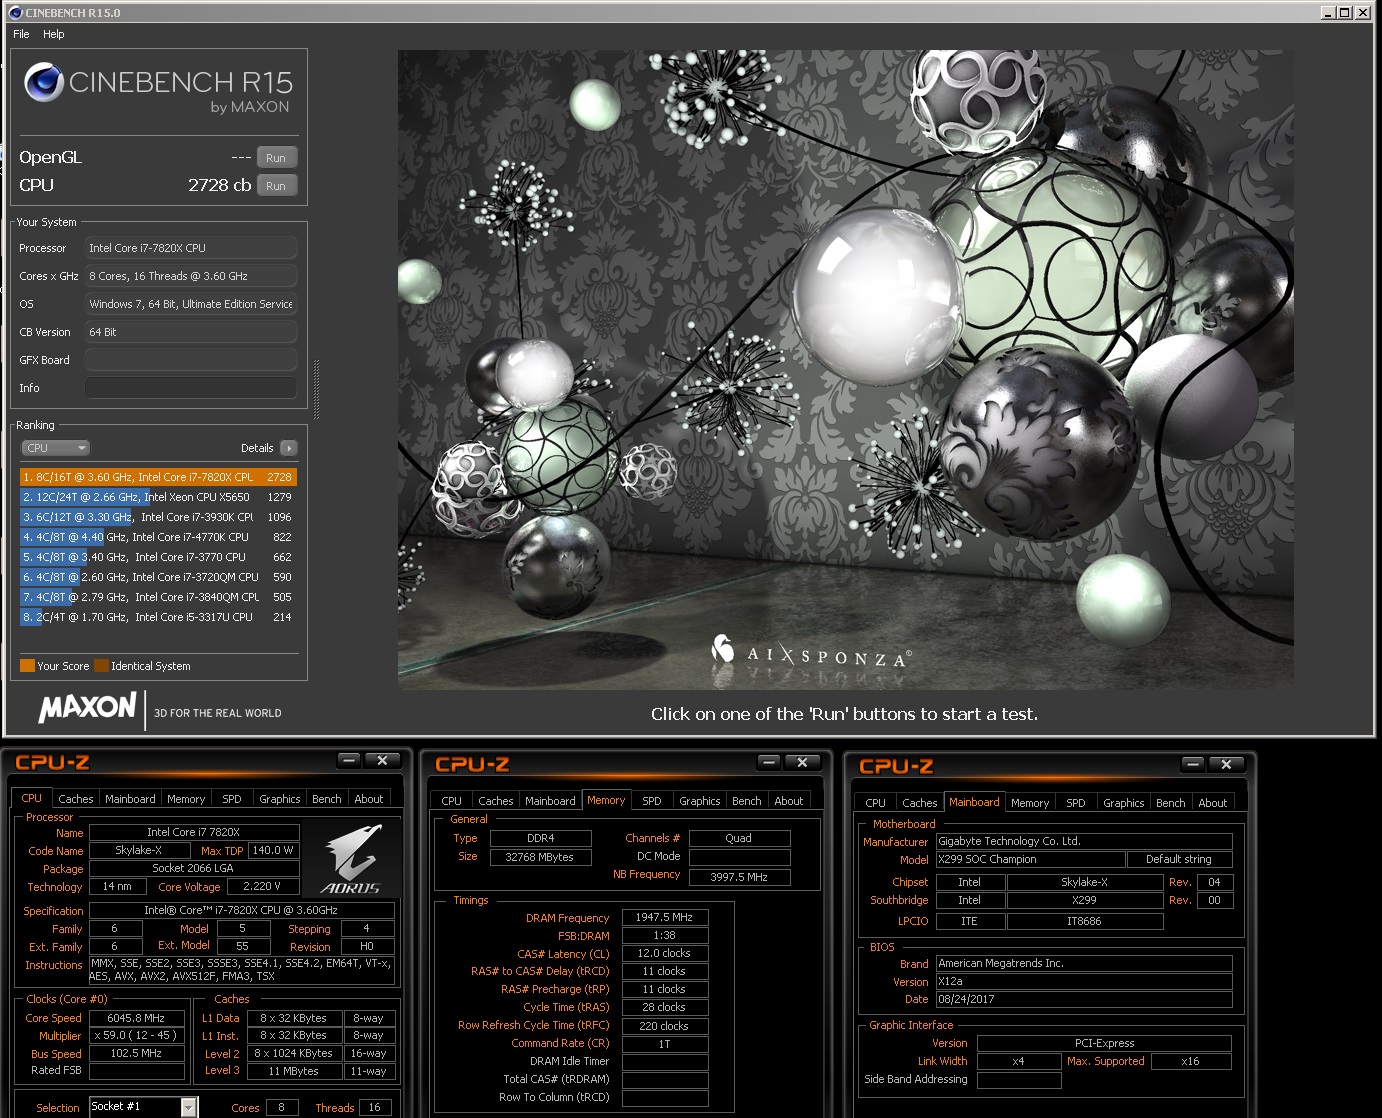Image resolution: width=1382 pixels, height=1118 pixels.
Task: Click the NB Frequency value 3997.5 MHz
Action: coord(739,877)
